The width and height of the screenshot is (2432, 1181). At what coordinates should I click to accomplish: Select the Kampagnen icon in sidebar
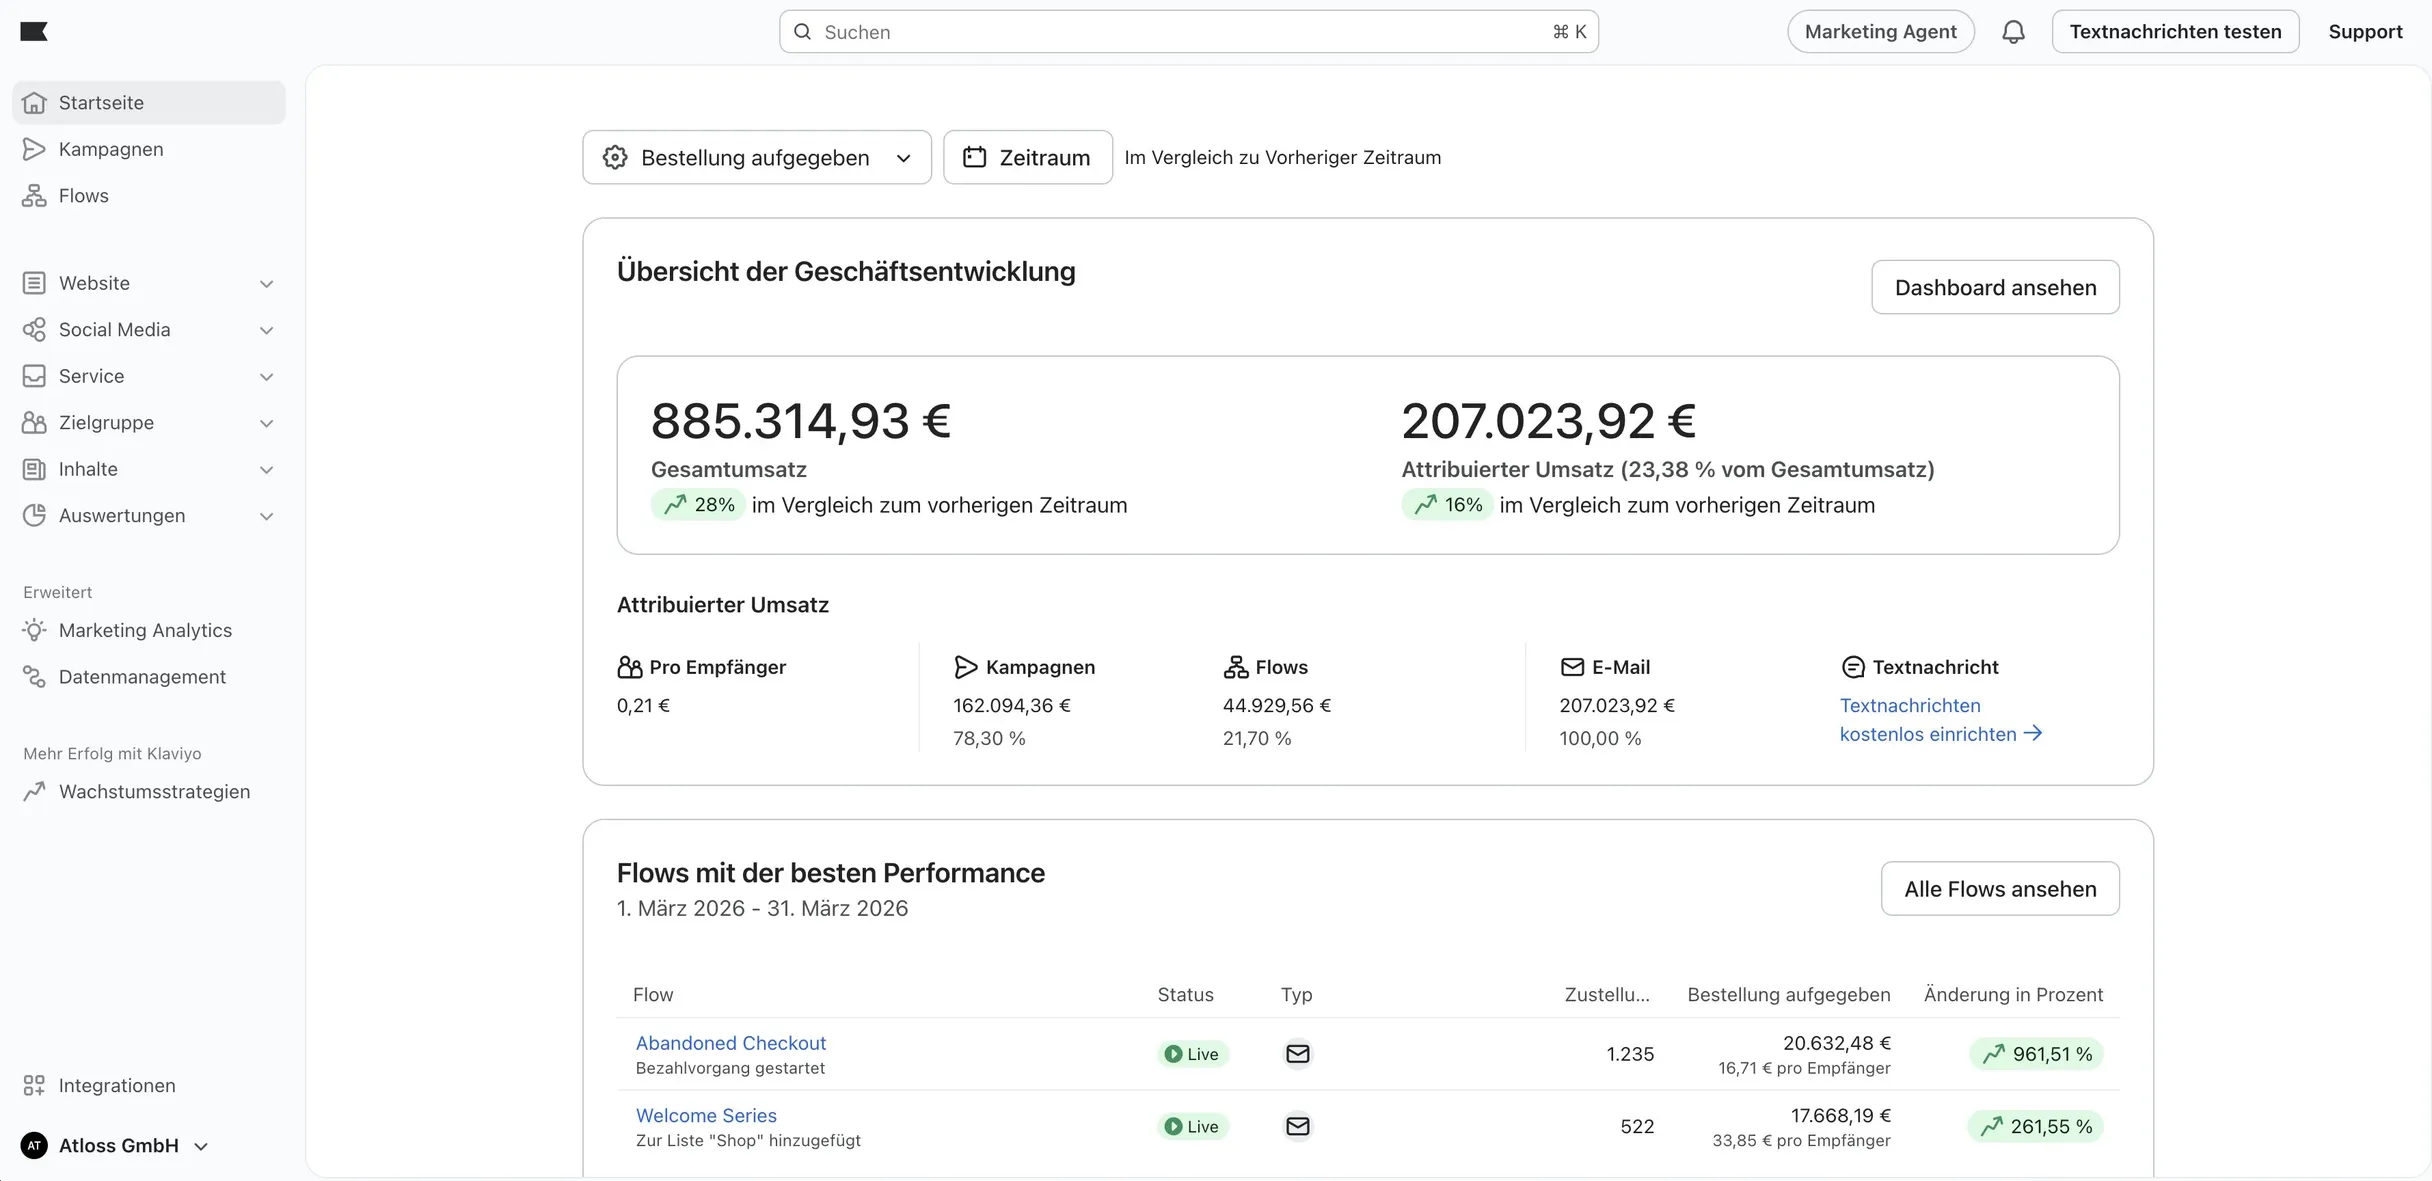(35, 148)
